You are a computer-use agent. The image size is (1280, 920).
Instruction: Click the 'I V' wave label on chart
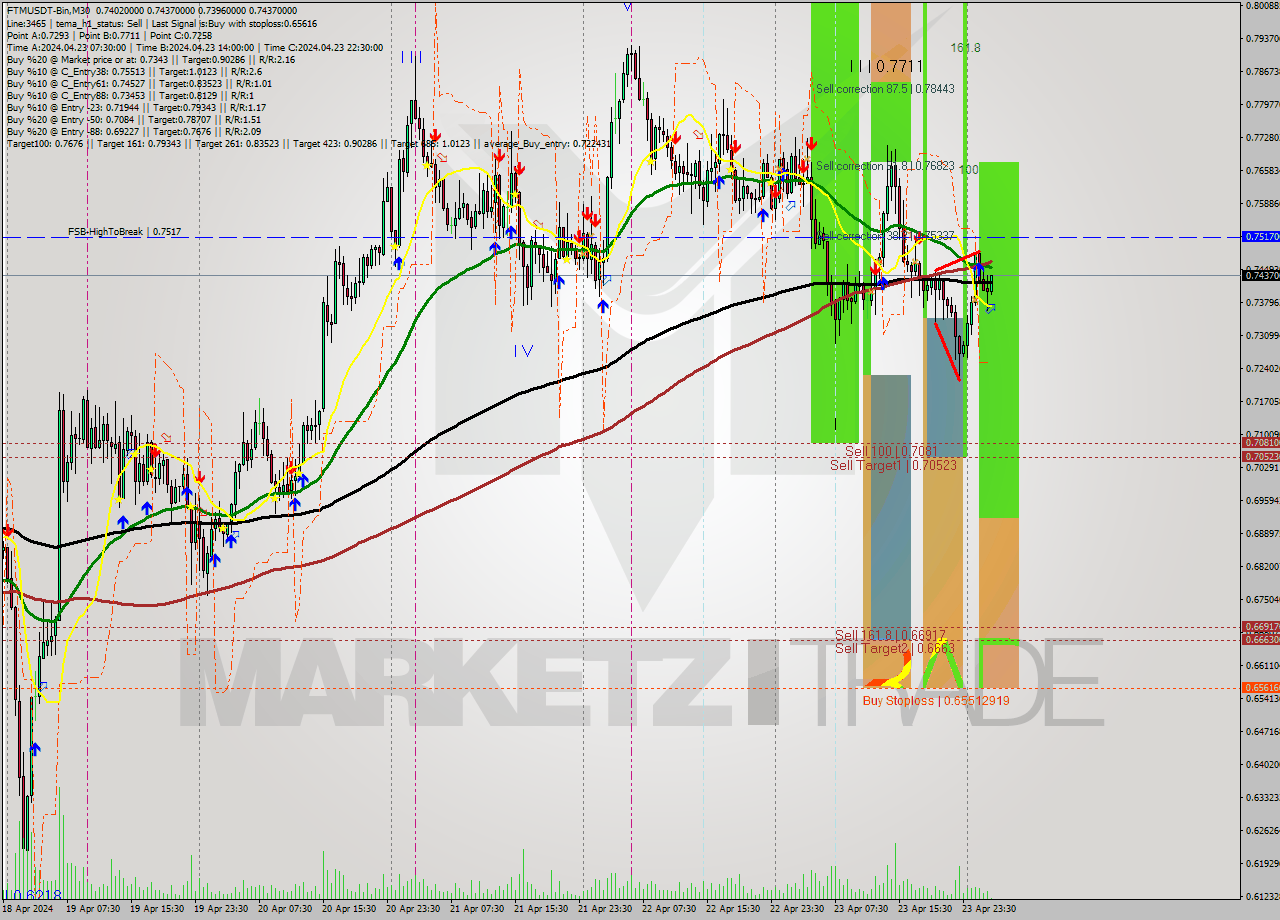(x=523, y=351)
